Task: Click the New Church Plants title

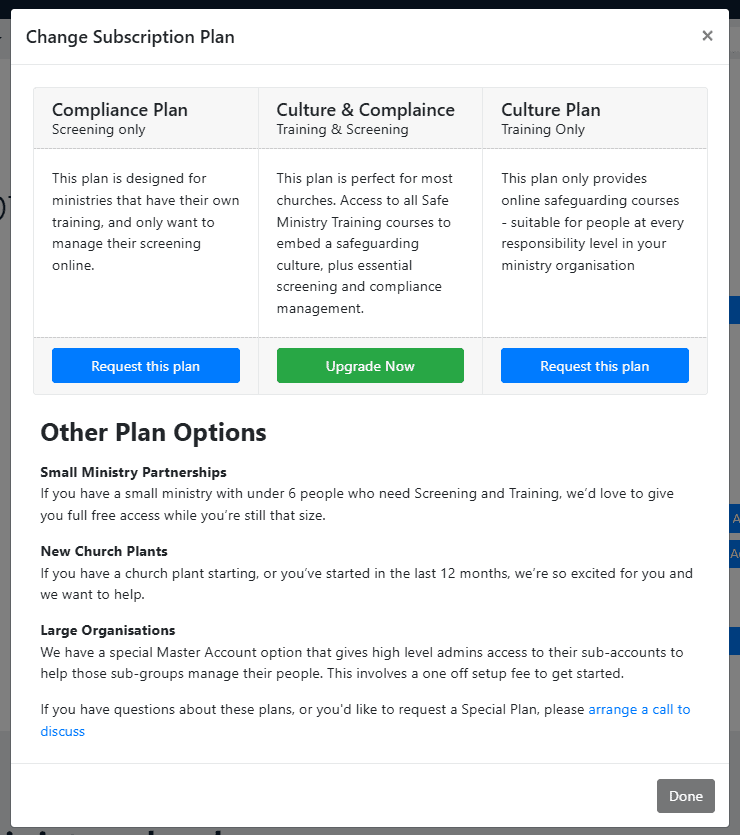Action: point(104,551)
